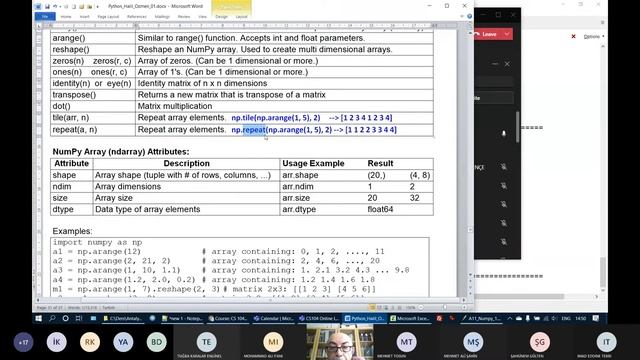Click the 'NumPy Array (ndarray) Attributes:' heading

pyautogui.click(x=121, y=152)
